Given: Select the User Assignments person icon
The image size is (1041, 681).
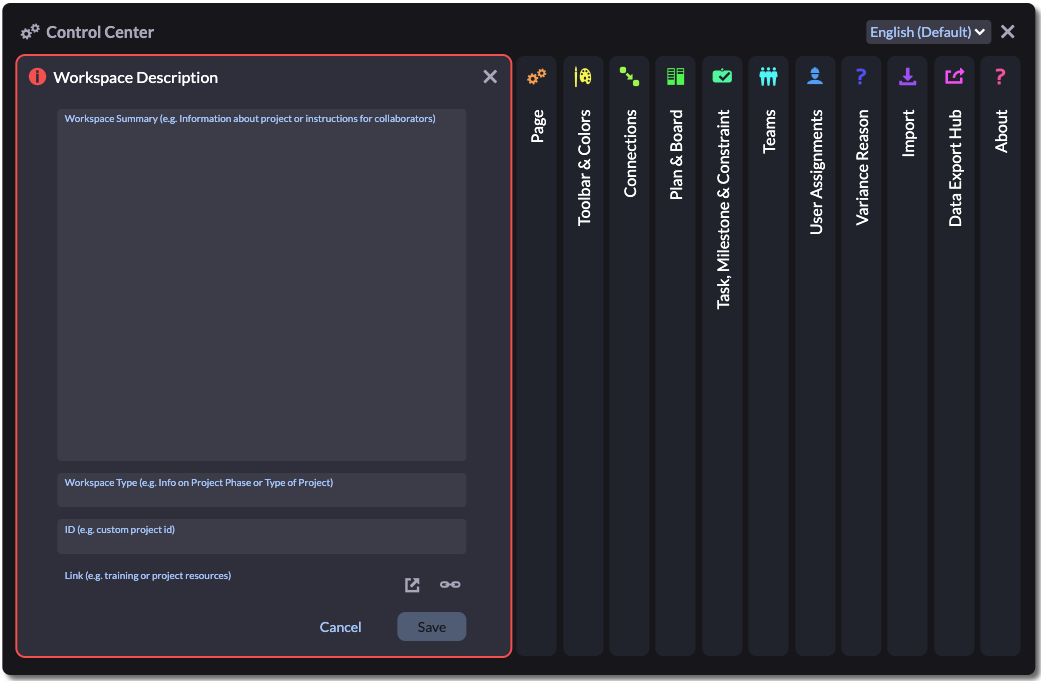Looking at the screenshot, I should point(815,76).
